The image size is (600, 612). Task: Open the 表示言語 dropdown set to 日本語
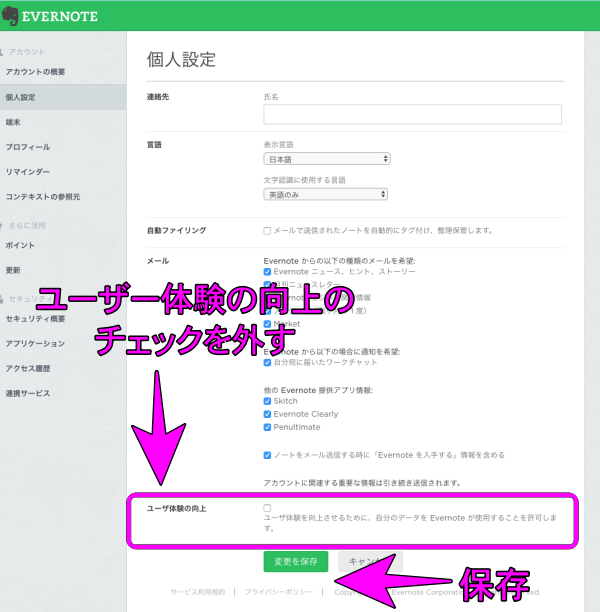pyautogui.click(x=327, y=159)
